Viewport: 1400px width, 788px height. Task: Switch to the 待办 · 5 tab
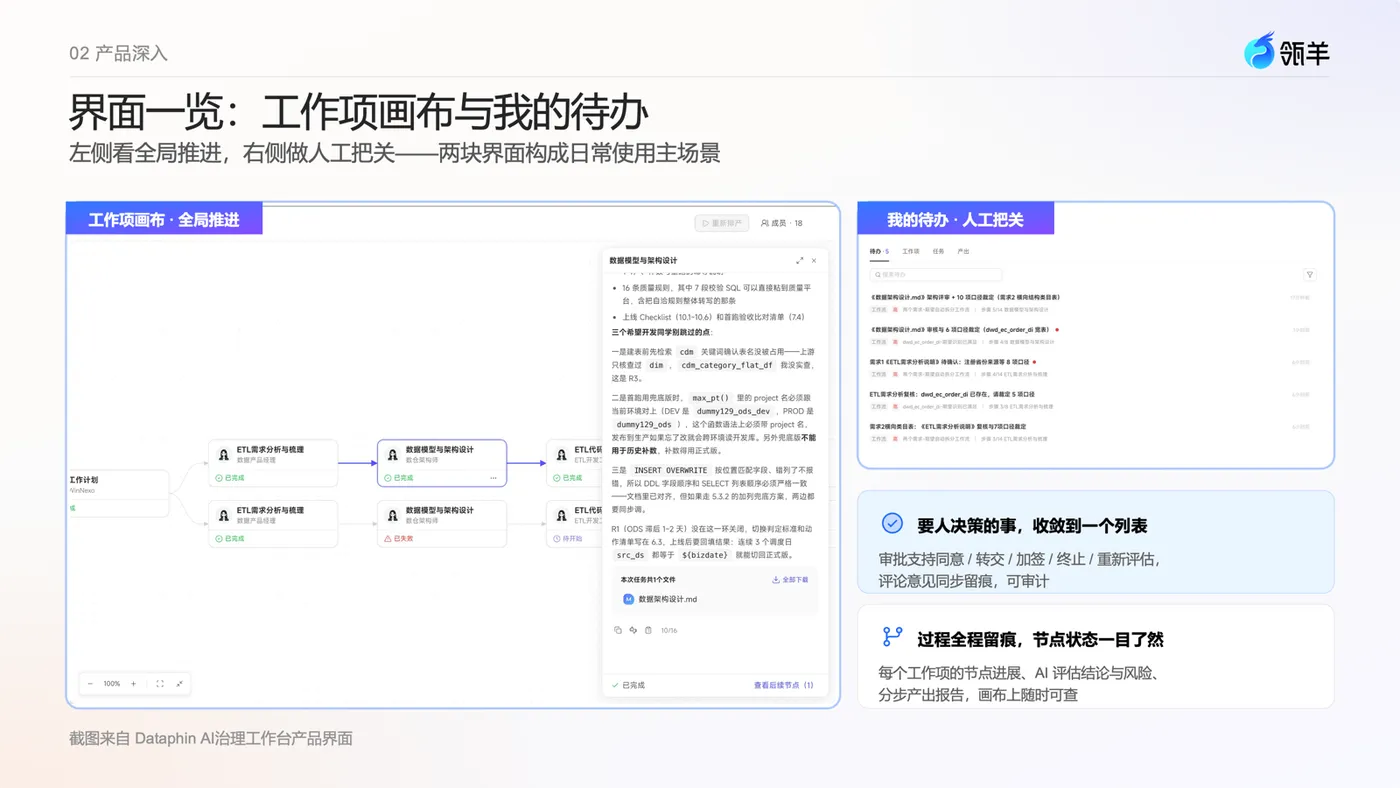(879, 251)
